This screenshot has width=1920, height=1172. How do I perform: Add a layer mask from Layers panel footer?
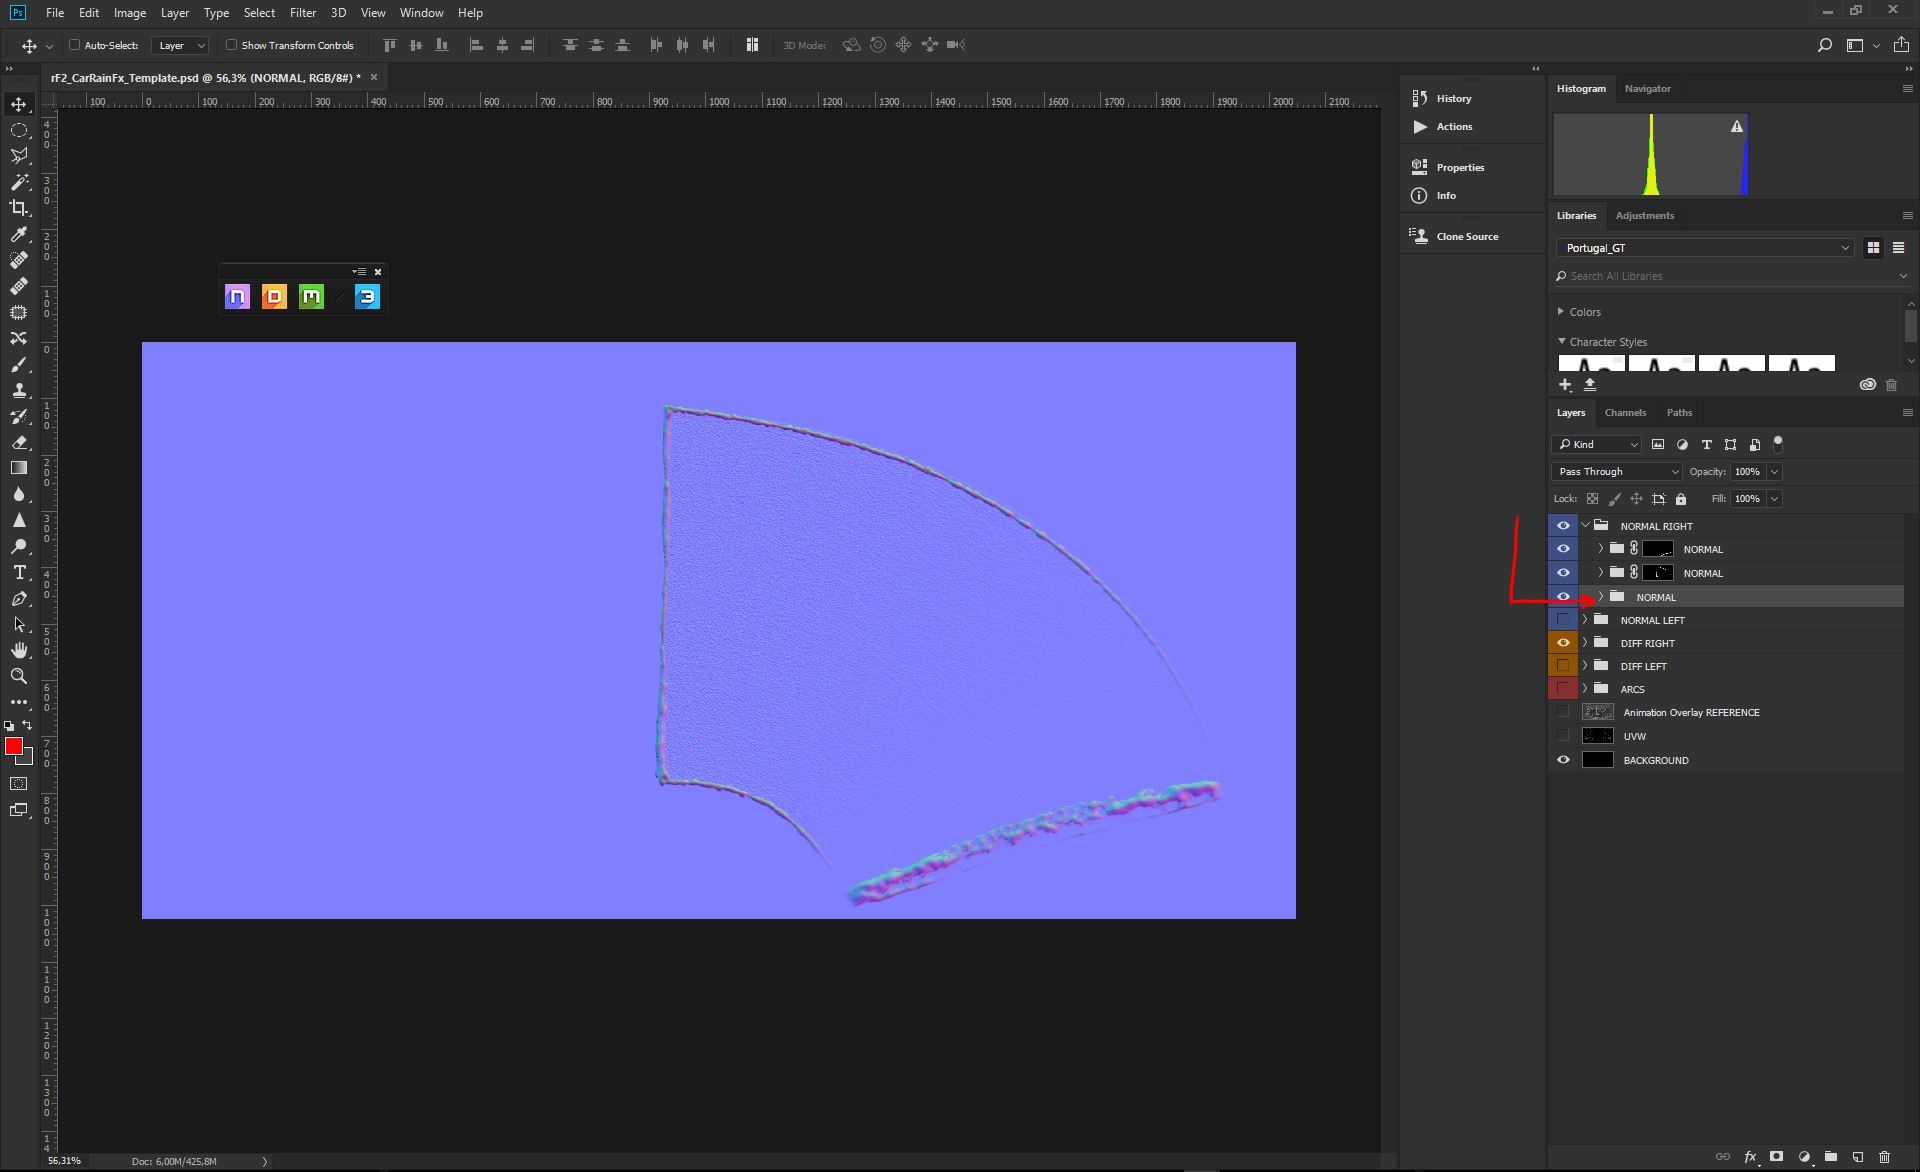1777,1157
